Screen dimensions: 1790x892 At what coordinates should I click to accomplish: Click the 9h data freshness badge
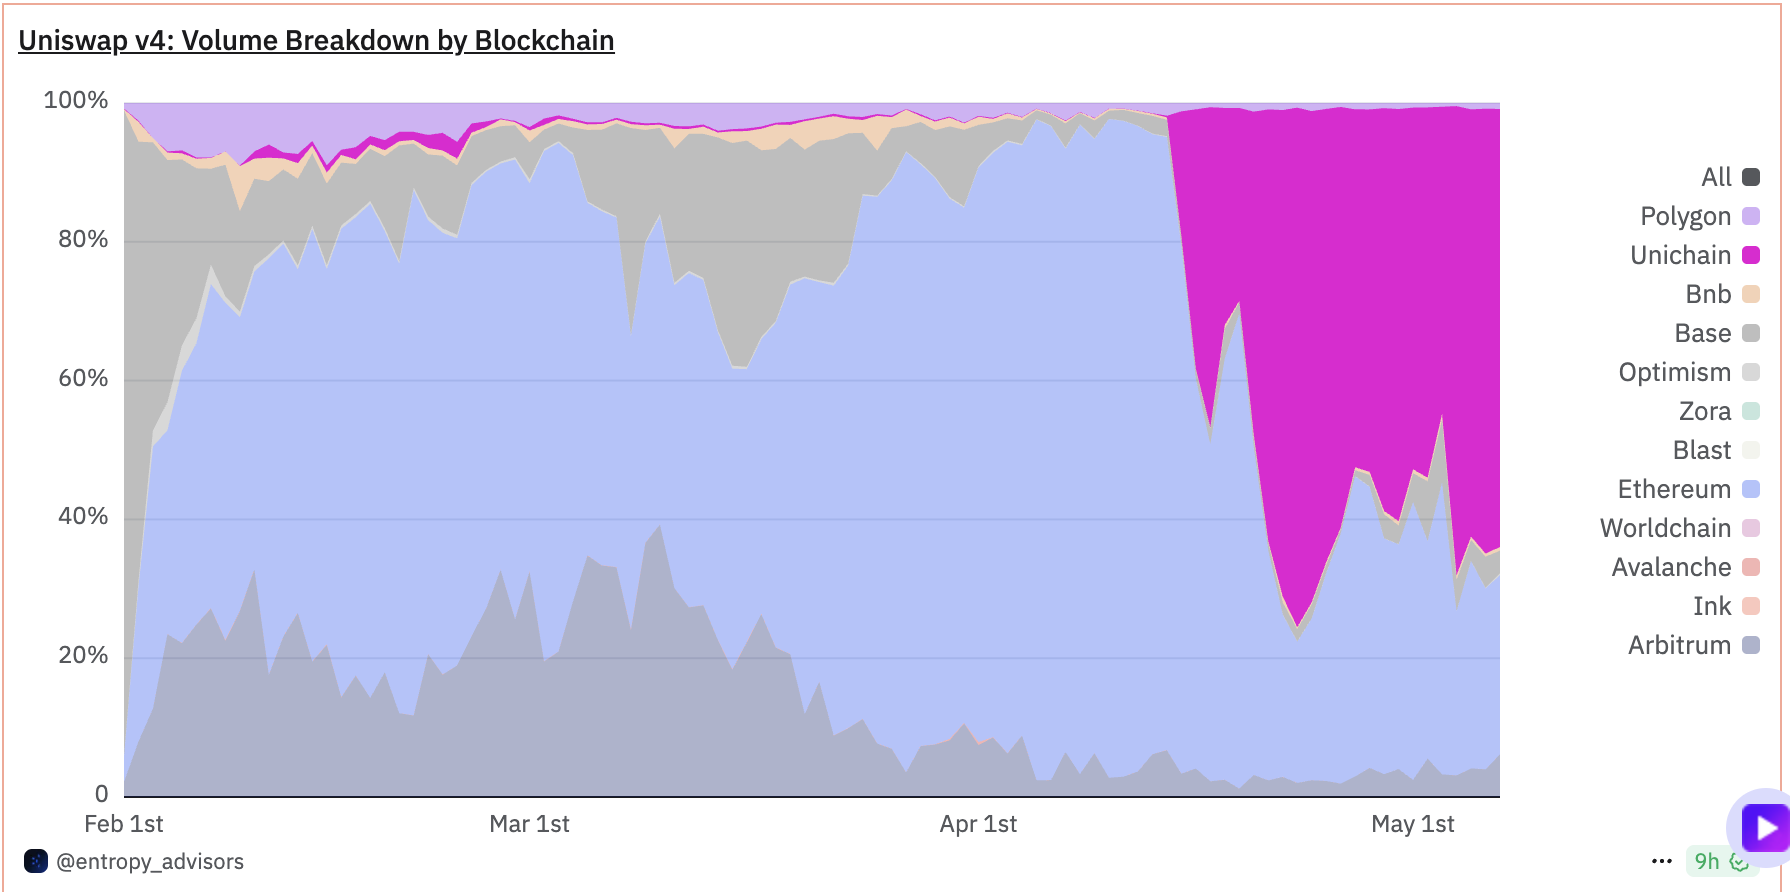[1719, 861]
